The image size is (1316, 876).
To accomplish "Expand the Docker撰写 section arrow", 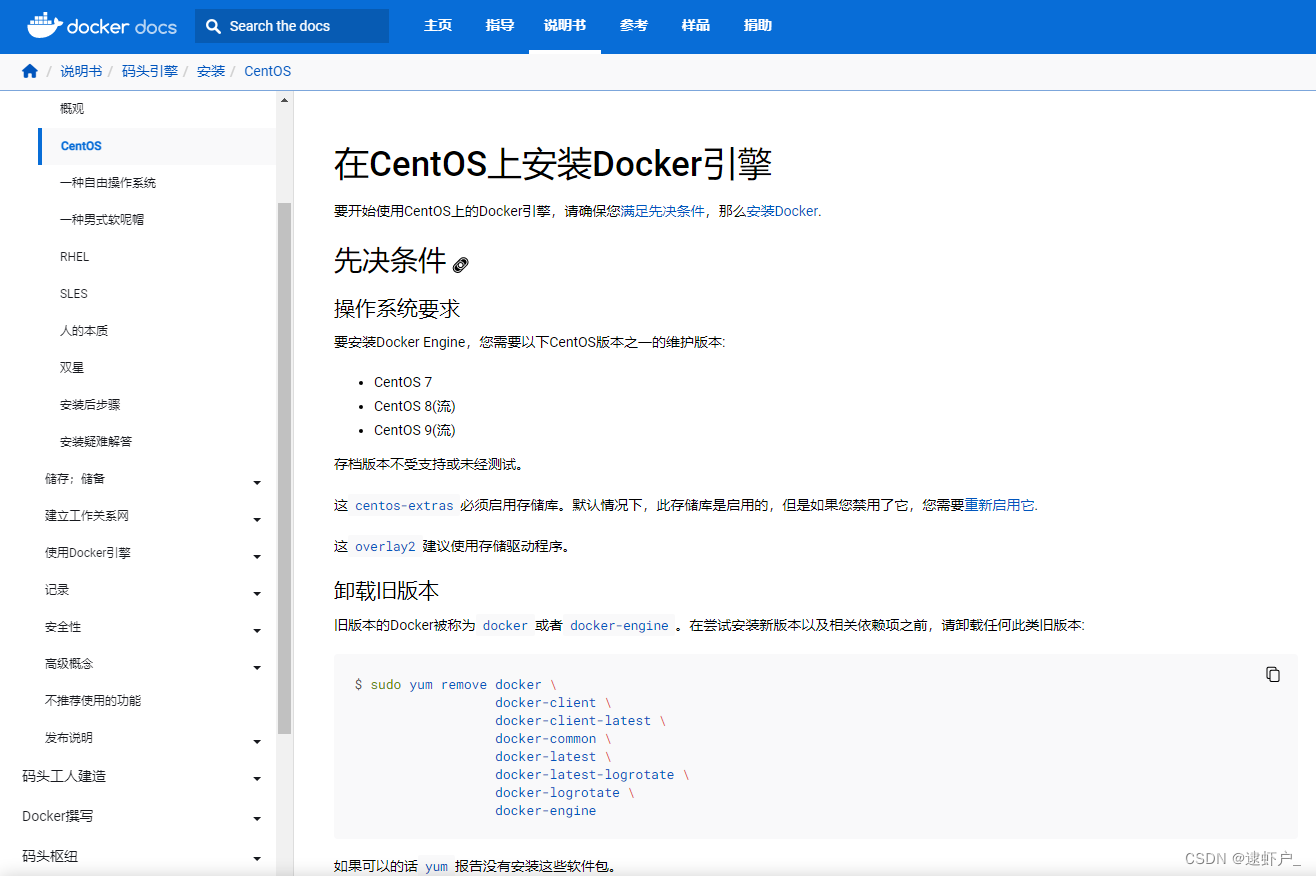I will pos(257,819).
